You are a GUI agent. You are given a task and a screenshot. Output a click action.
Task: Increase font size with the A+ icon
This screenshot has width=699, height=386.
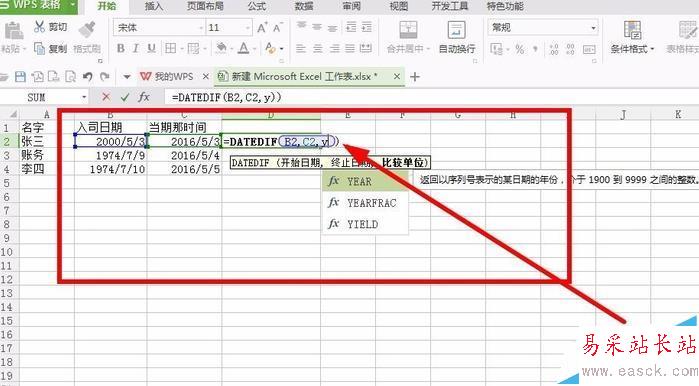(x=262, y=28)
